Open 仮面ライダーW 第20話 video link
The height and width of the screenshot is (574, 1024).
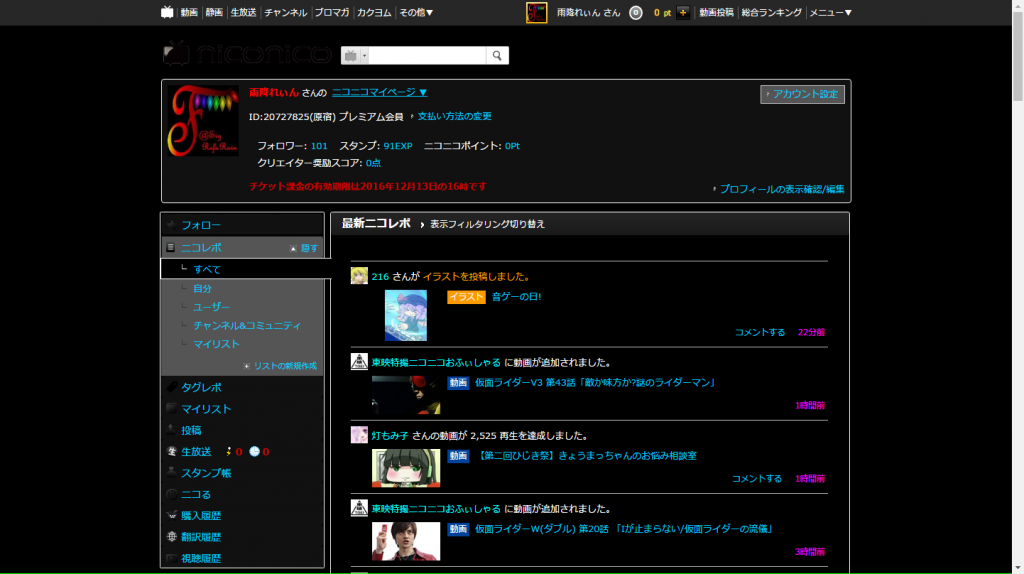pos(624,529)
